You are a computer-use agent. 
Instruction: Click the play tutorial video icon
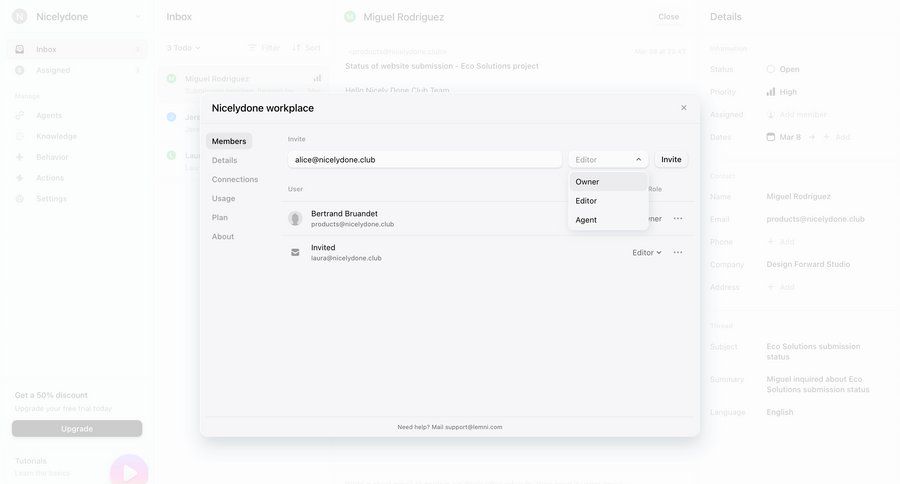pos(129,472)
